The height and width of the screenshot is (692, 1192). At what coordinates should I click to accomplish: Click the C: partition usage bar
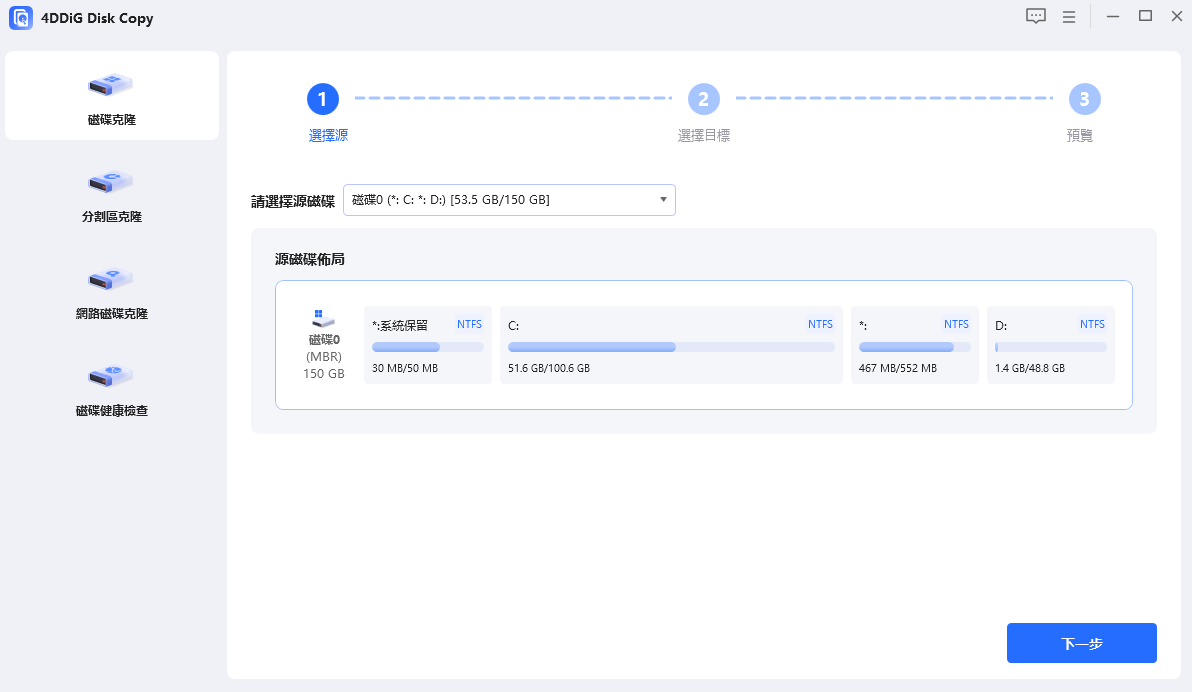coord(671,347)
